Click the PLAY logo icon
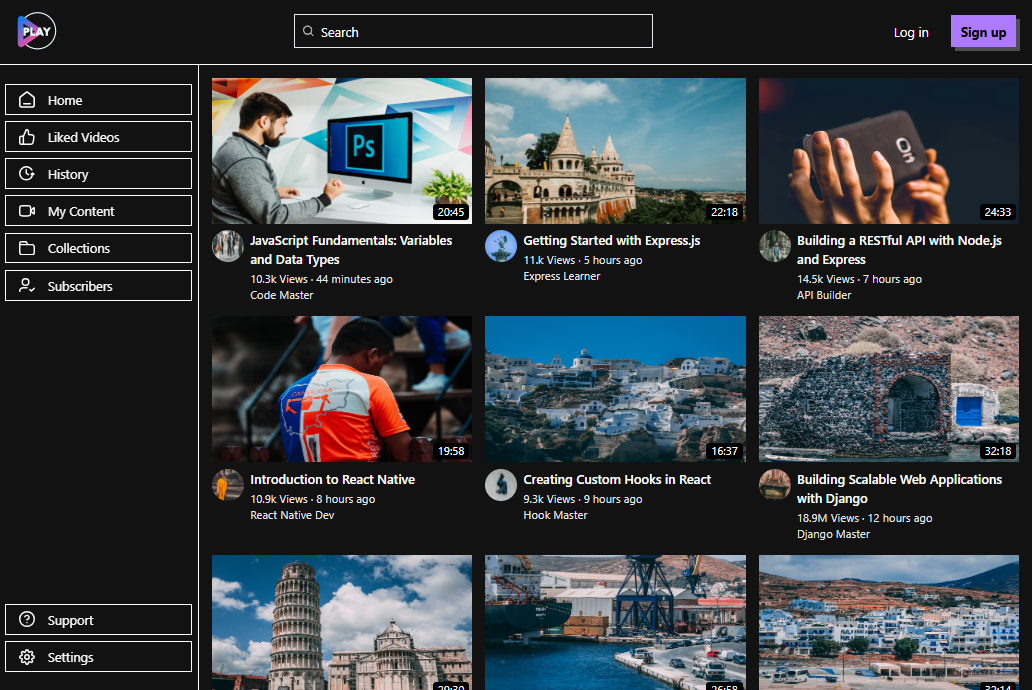The height and width of the screenshot is (690, 1033). 36,31
